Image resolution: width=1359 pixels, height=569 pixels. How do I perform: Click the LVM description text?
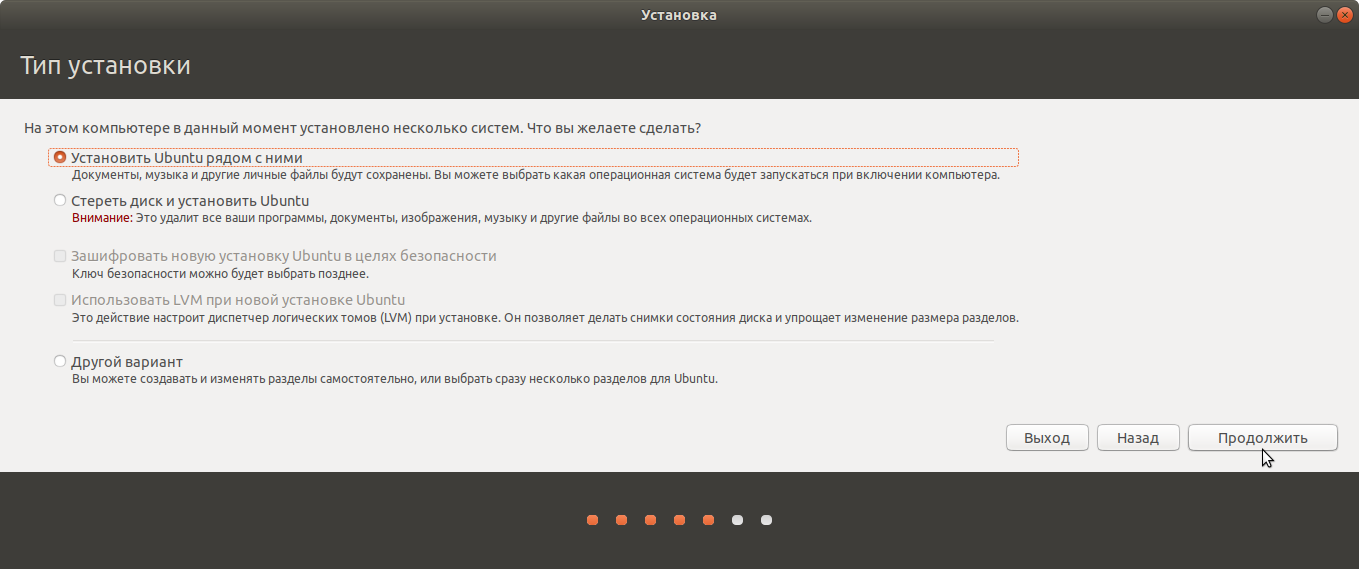545,318
